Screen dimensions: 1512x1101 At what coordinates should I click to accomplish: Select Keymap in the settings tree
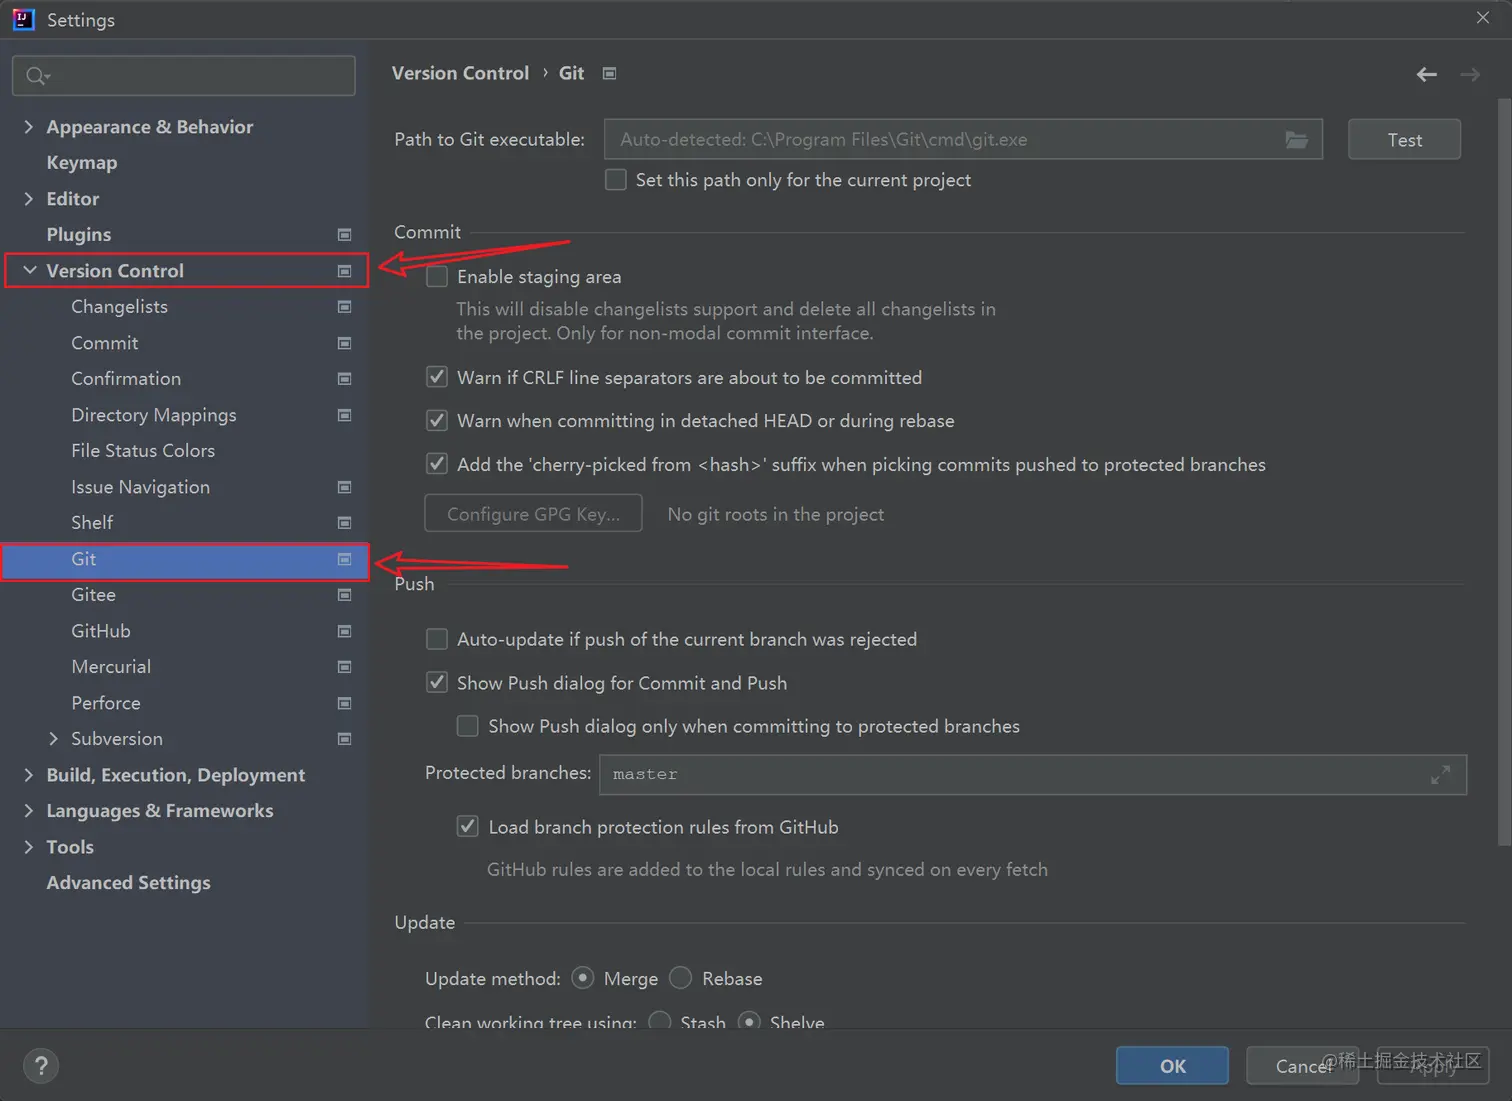(x=81, y=163)
